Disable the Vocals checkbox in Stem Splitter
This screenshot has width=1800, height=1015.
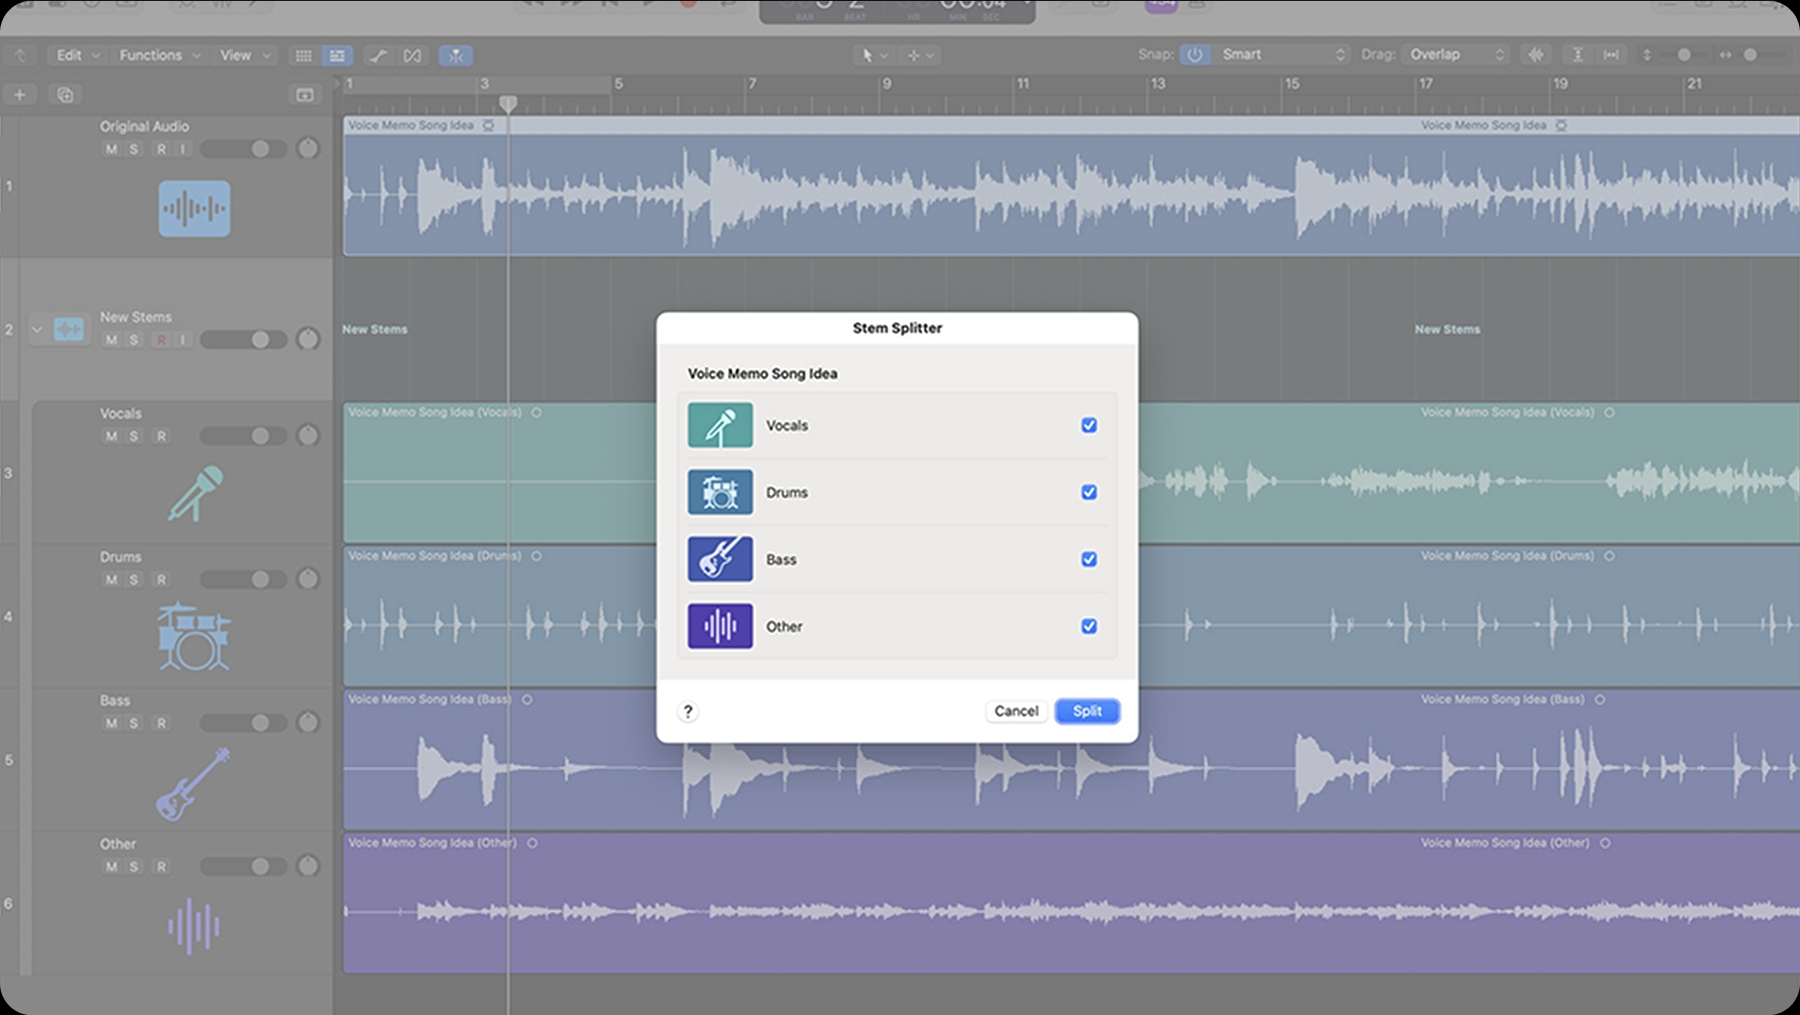pos(1089,425)
